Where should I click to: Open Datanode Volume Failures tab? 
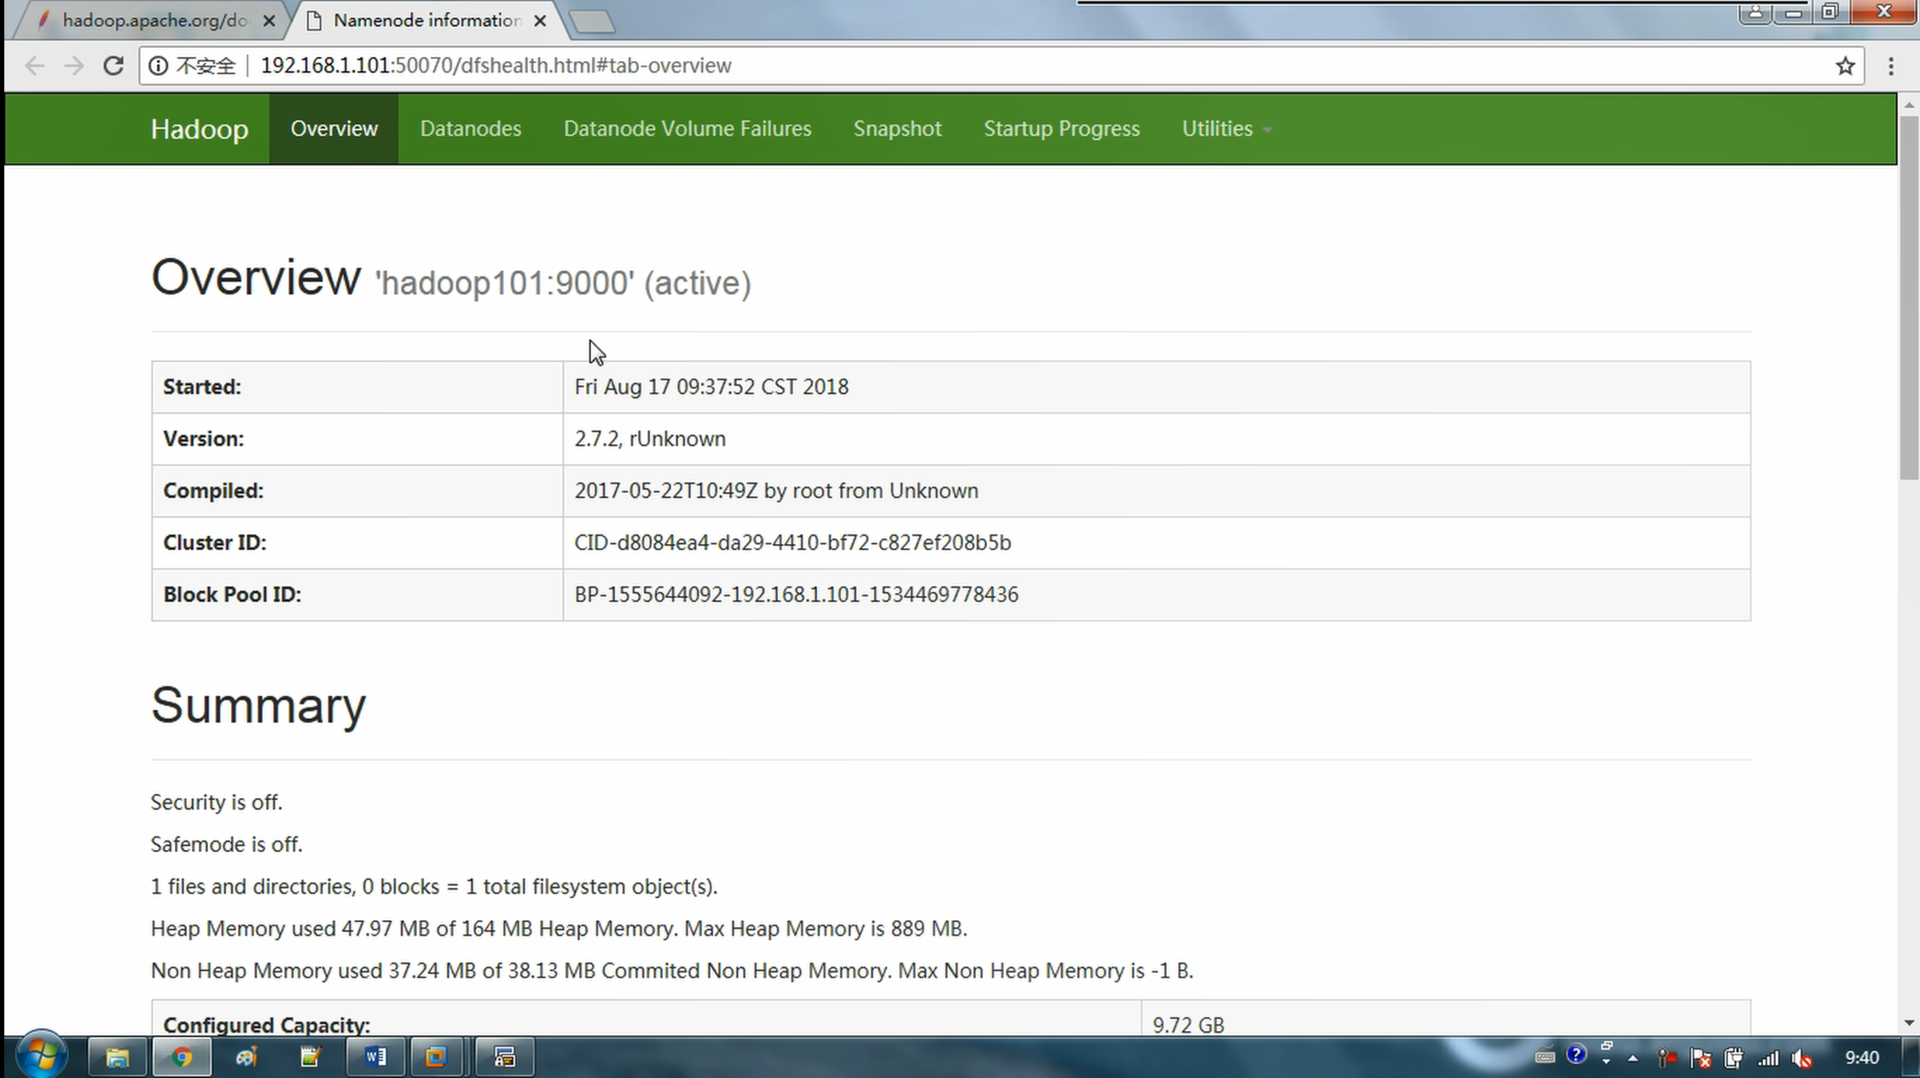click(687, 129)
